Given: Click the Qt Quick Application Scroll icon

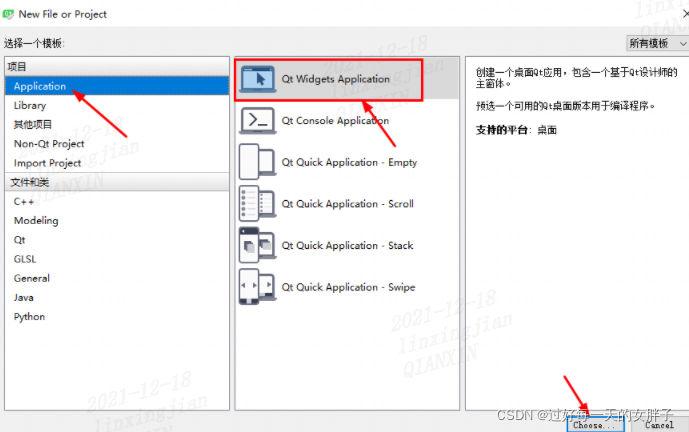Looking at the screenshot, I should point(257,203).
